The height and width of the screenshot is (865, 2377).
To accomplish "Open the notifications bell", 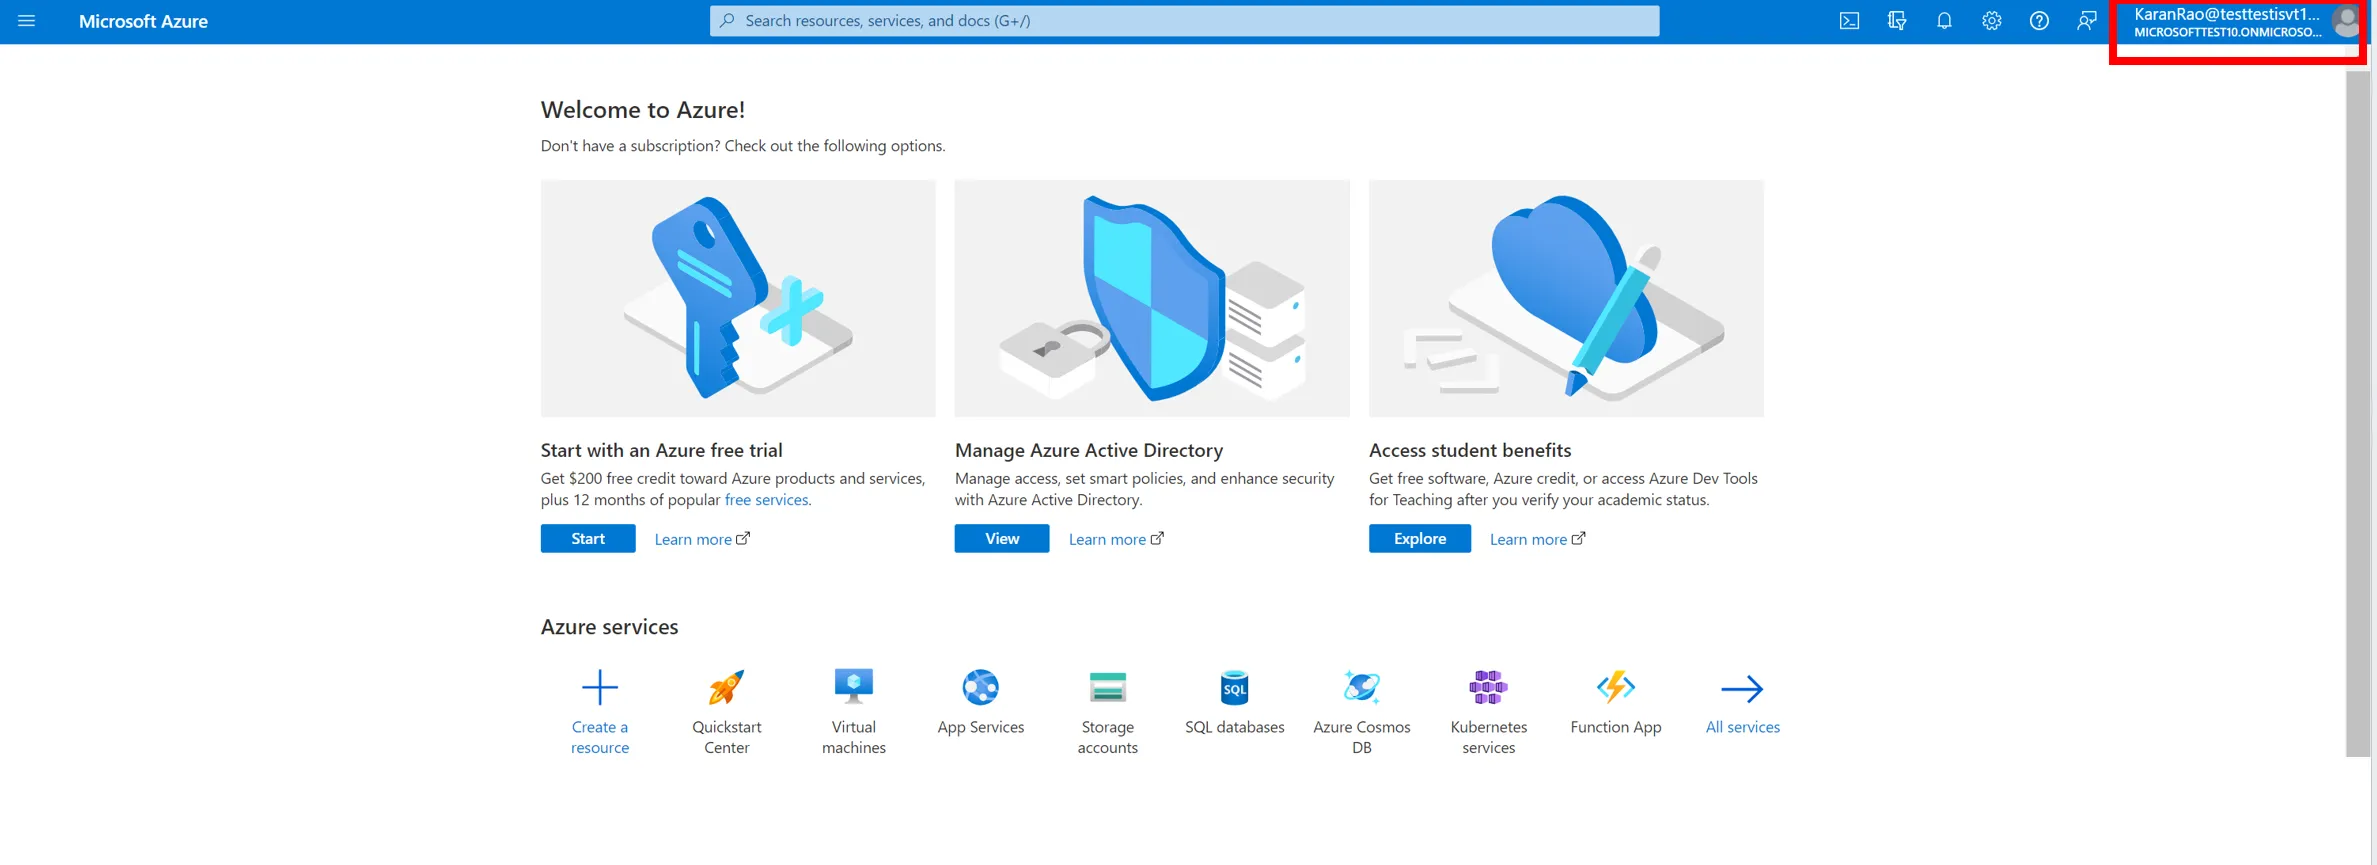I will (x=1944, y=21).
